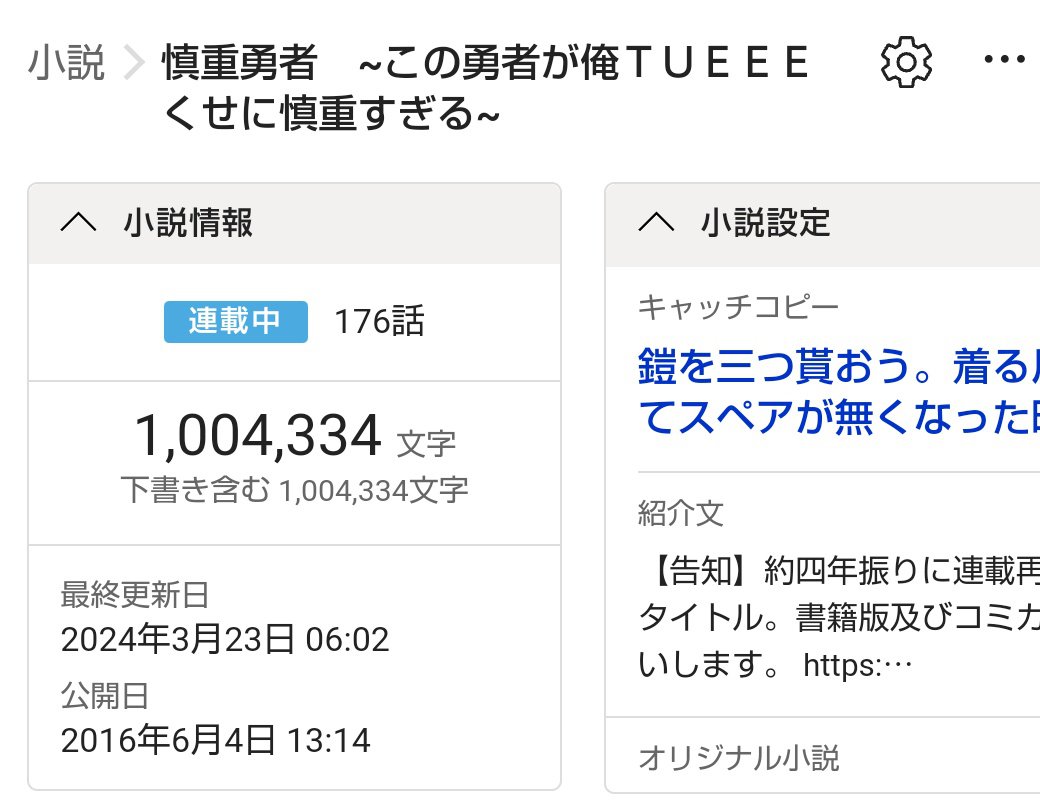Screen dimensions: 1040x807
Task: Click the breadcrumb separator arrow after 小説
Action: pos(133,64)
